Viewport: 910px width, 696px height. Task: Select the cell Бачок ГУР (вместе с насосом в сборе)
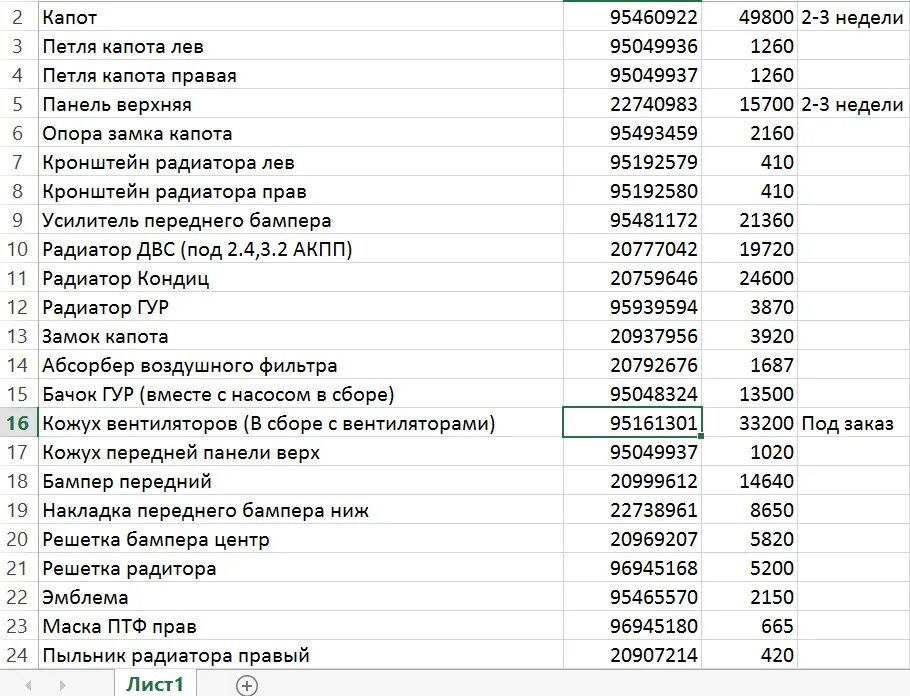pyautogui.click(x=301, y=394)
